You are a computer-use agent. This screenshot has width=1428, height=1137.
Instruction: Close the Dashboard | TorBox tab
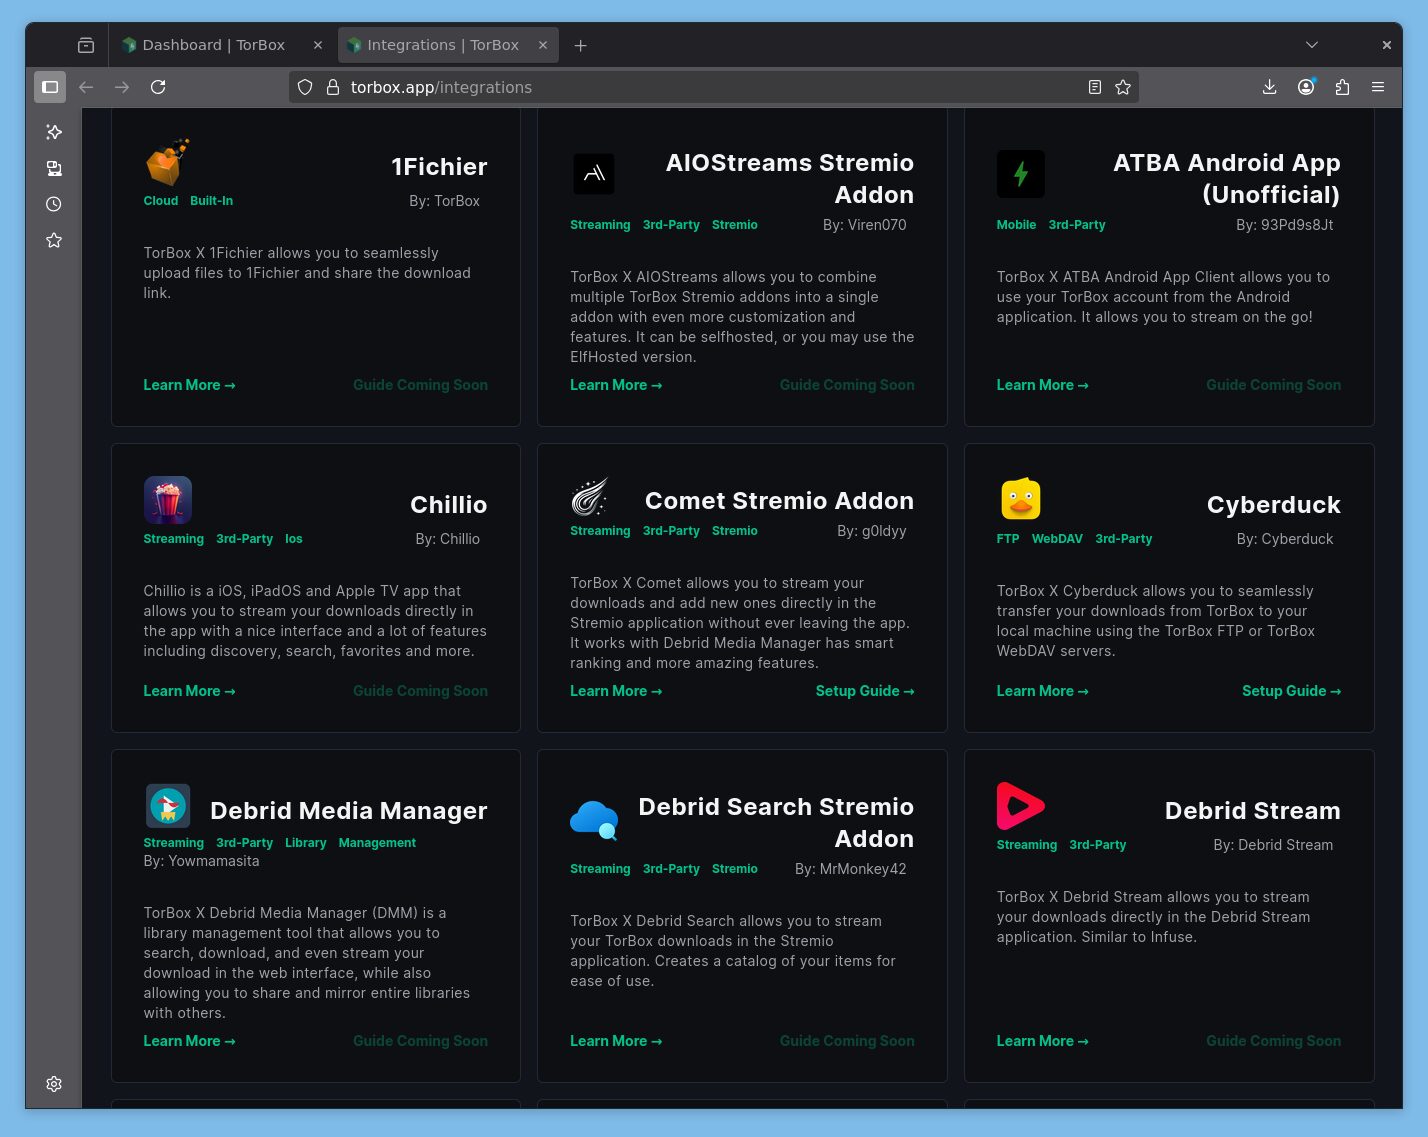click(x=318, y=45)
